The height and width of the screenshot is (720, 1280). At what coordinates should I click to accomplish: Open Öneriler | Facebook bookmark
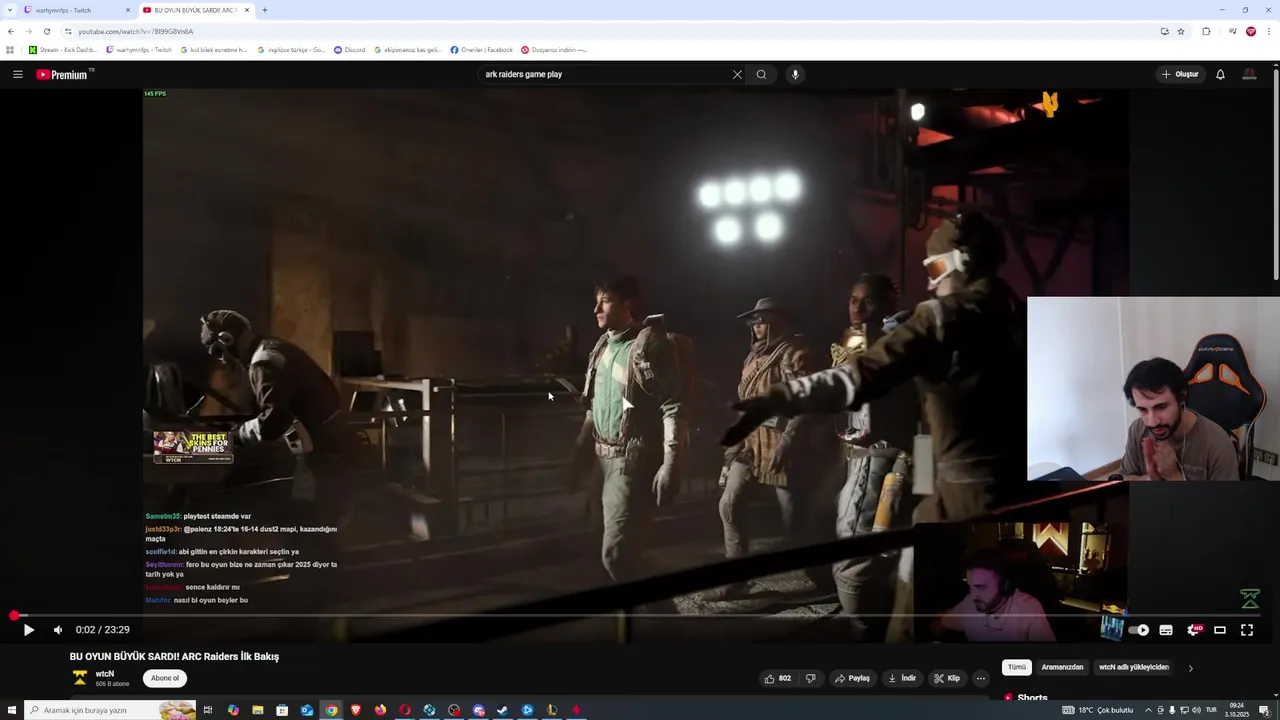(482, 49)
